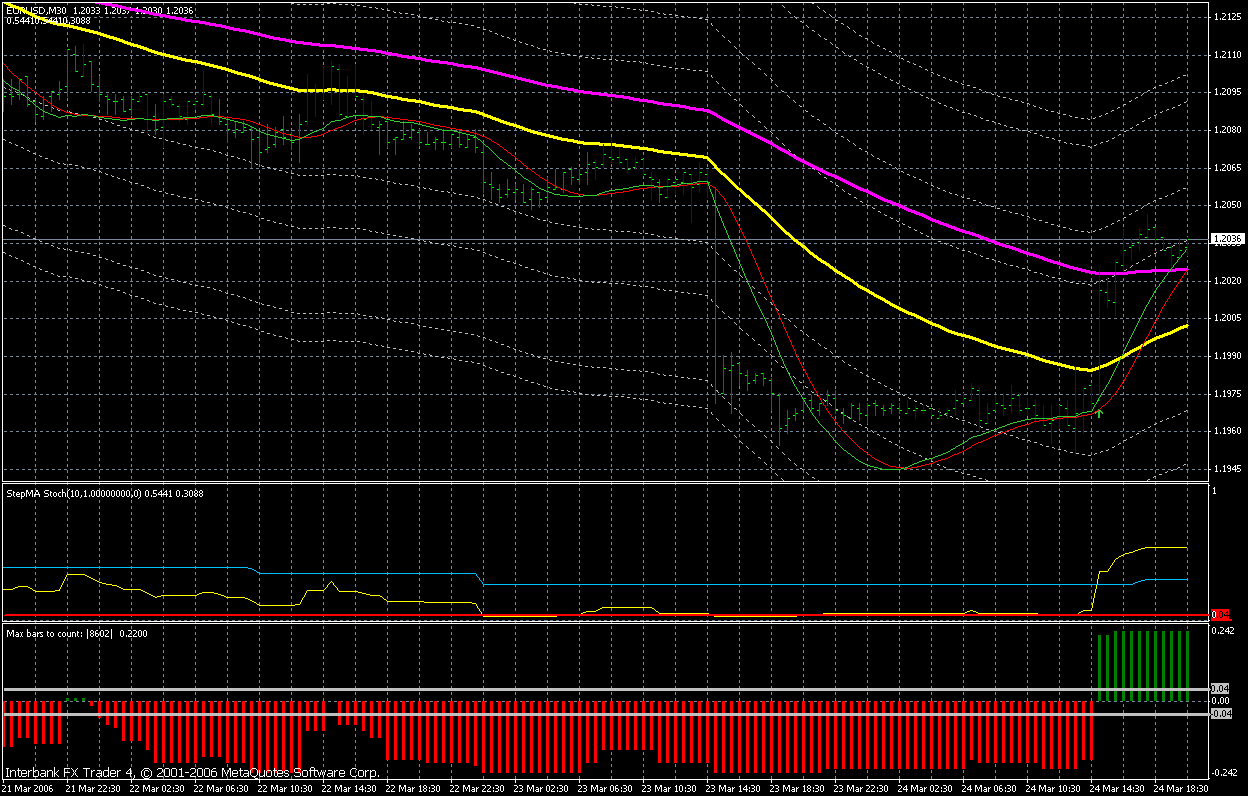Click the 21 Mar 2006 date label
This screenshot has width=1248, height=796.
point(28,788)
